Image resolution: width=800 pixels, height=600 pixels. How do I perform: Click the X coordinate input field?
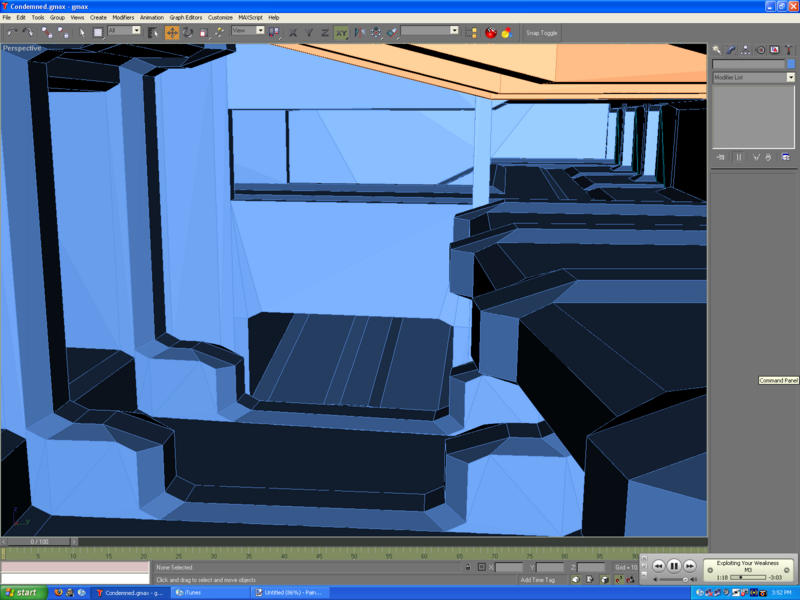pyautogui.click(x=509, y=567)
